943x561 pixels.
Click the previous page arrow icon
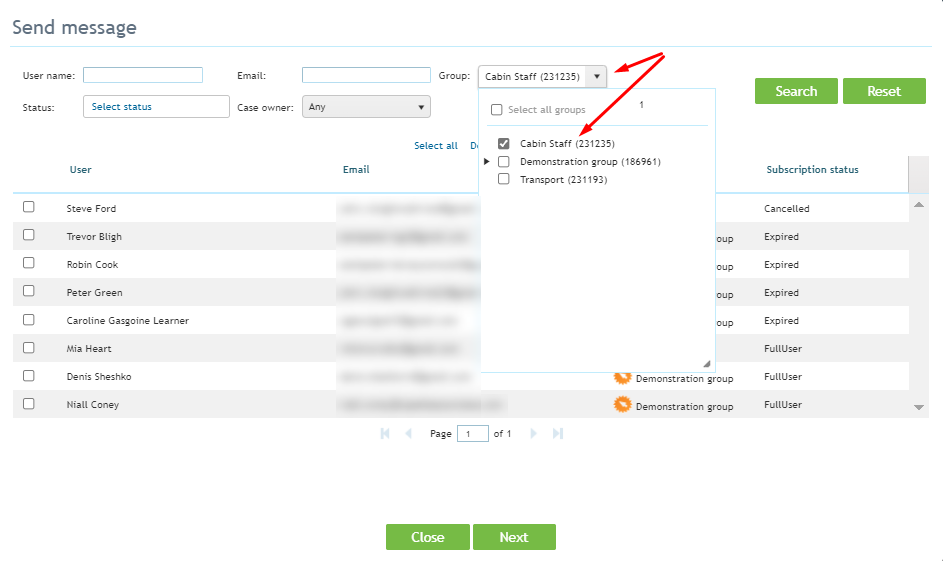coord(408,434)
